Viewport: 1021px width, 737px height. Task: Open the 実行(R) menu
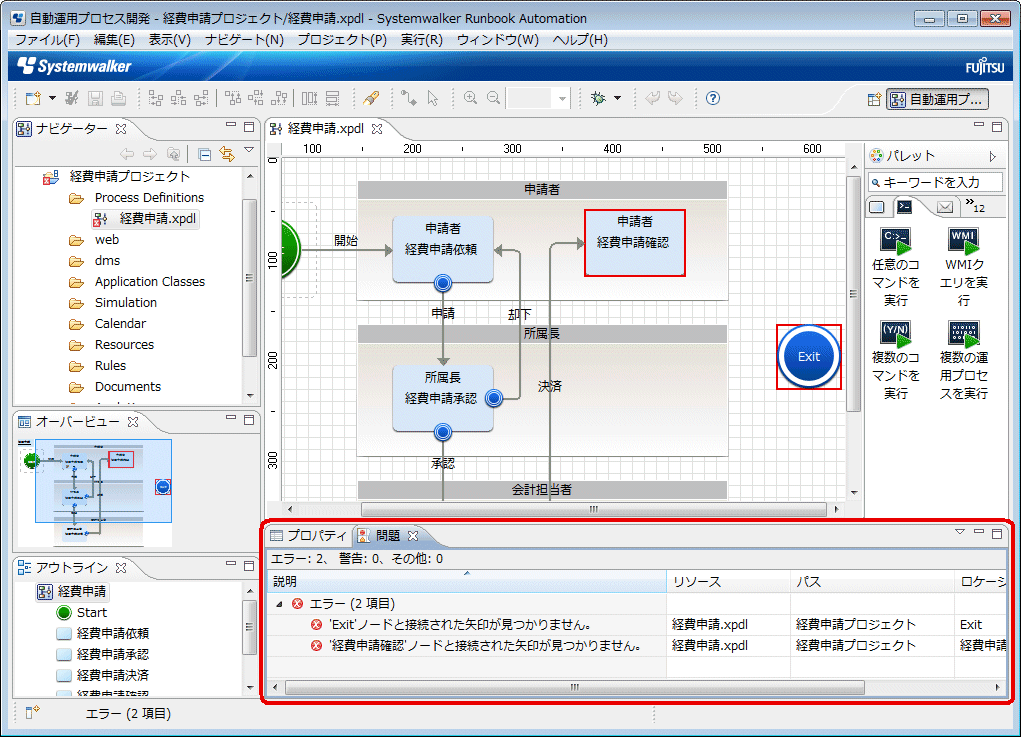tap(421, 40)
